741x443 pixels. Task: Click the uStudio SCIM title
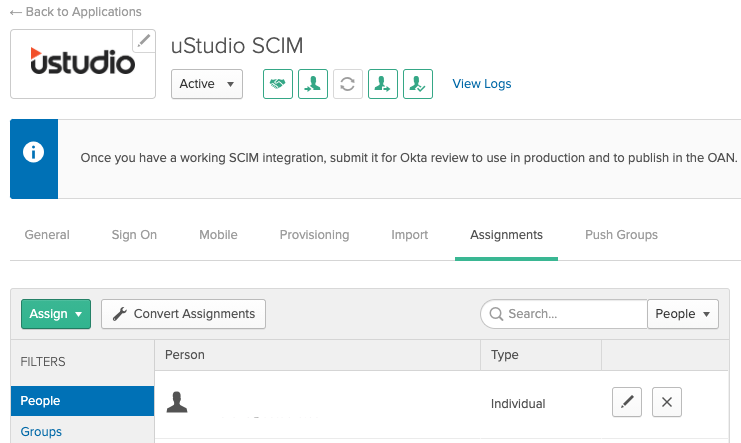[237, 46]
